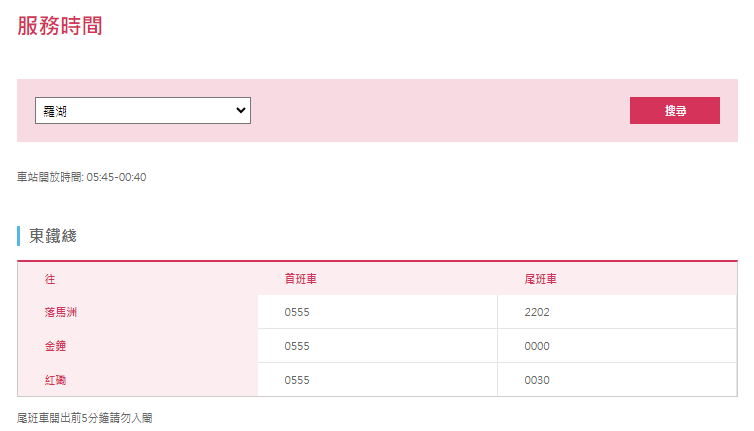Click the 往 column header
This screenshot has width=754, height=431.
point(50,279)
